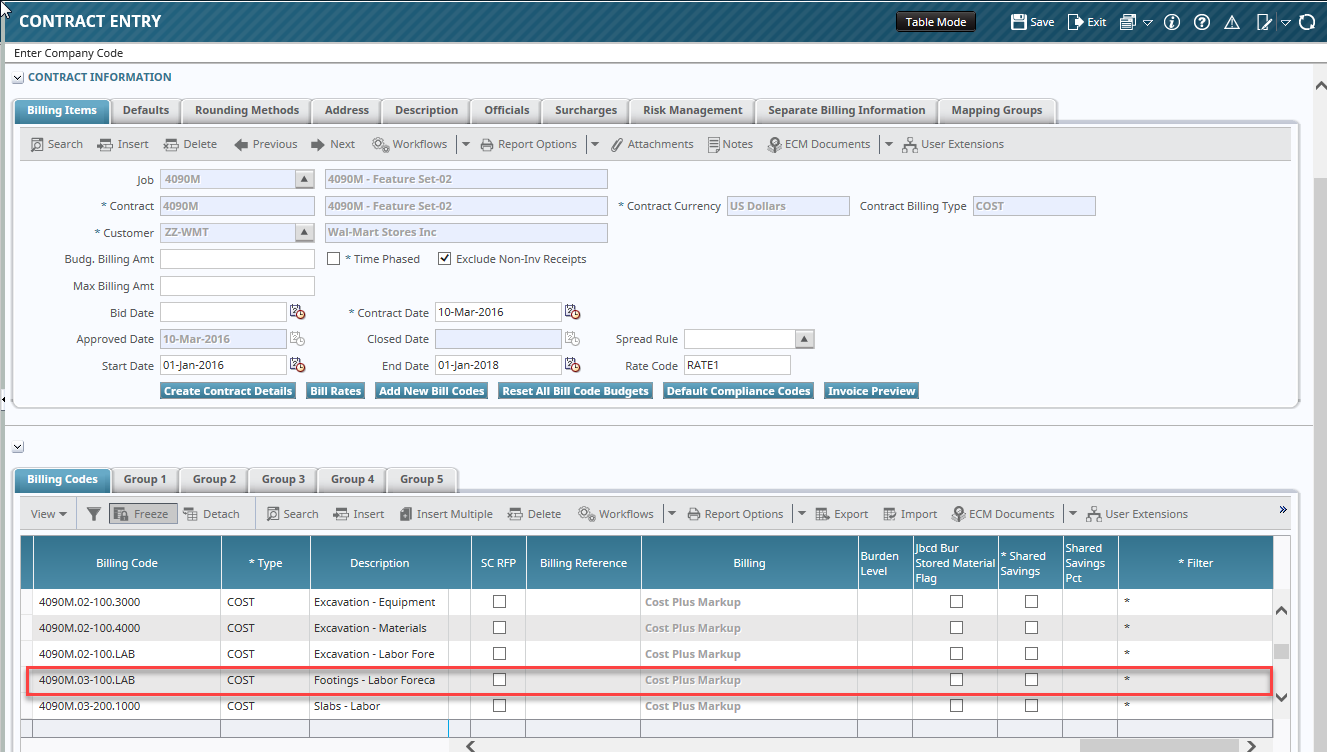Click the edit page pencil icon
Image resolution: width=1327 pixels, height=752 pixels.
tap(1264, 22)
